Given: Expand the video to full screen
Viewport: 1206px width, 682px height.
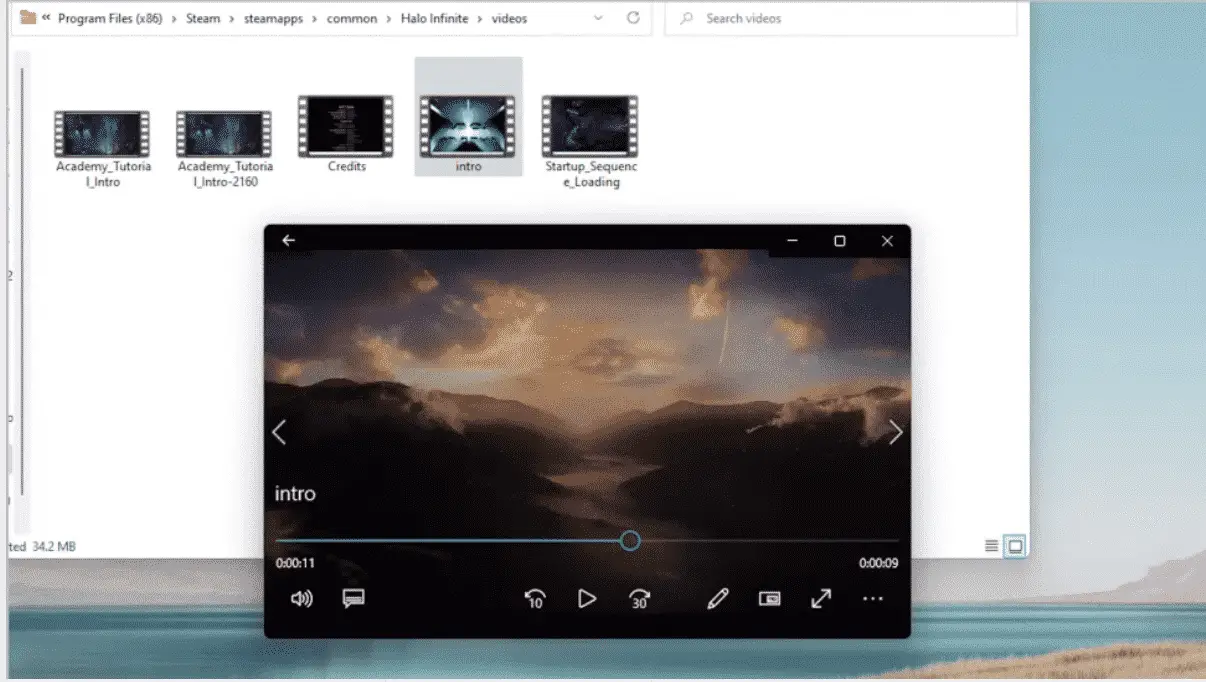Looking at the screenshot, I should click(821, 599).
